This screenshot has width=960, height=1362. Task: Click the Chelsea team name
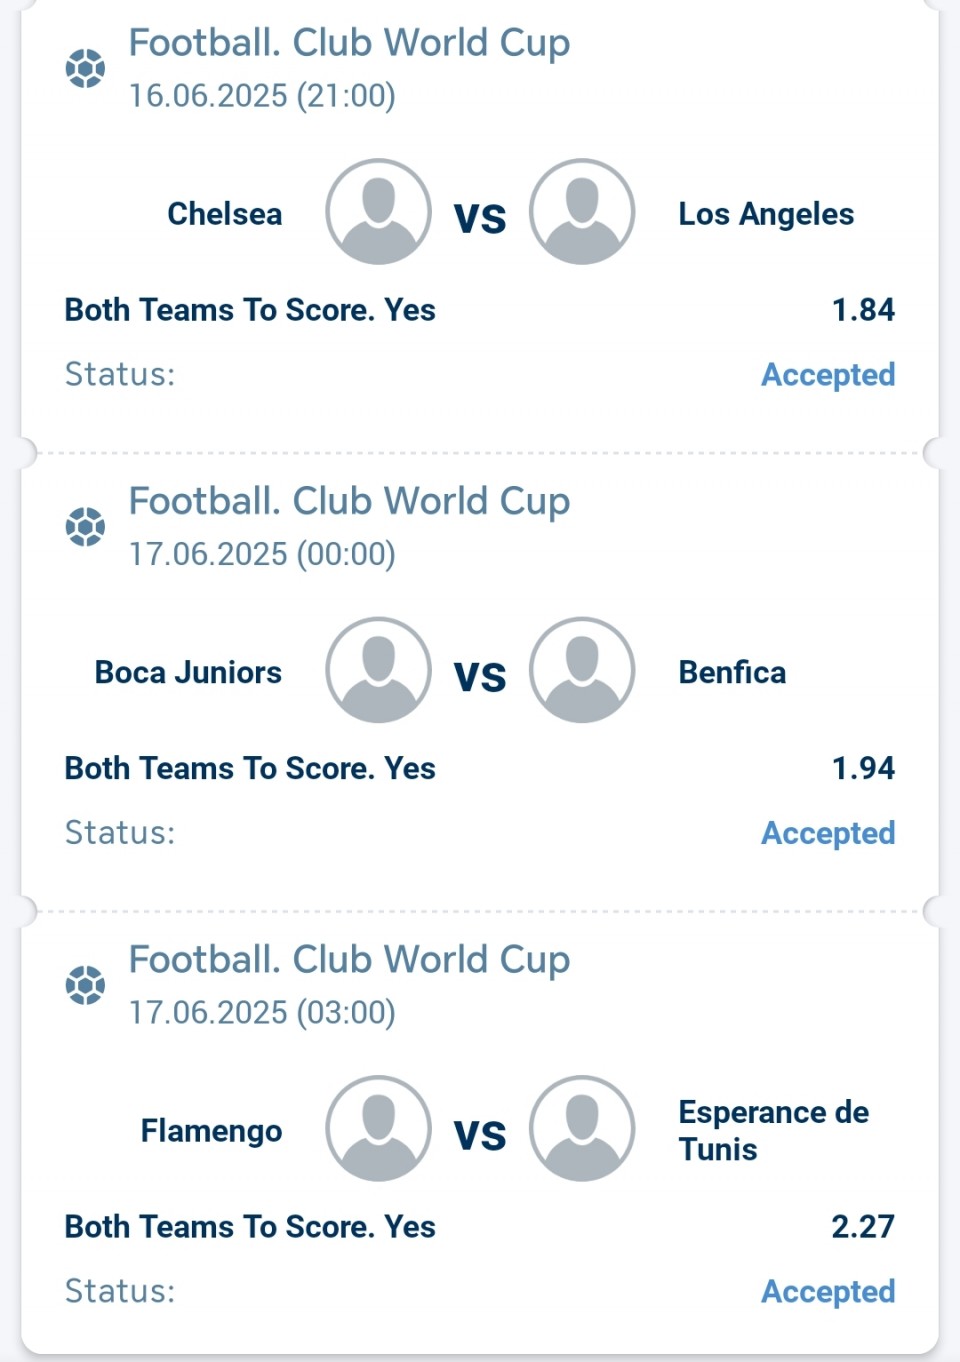pyautogui.click(x=225, y=214)
